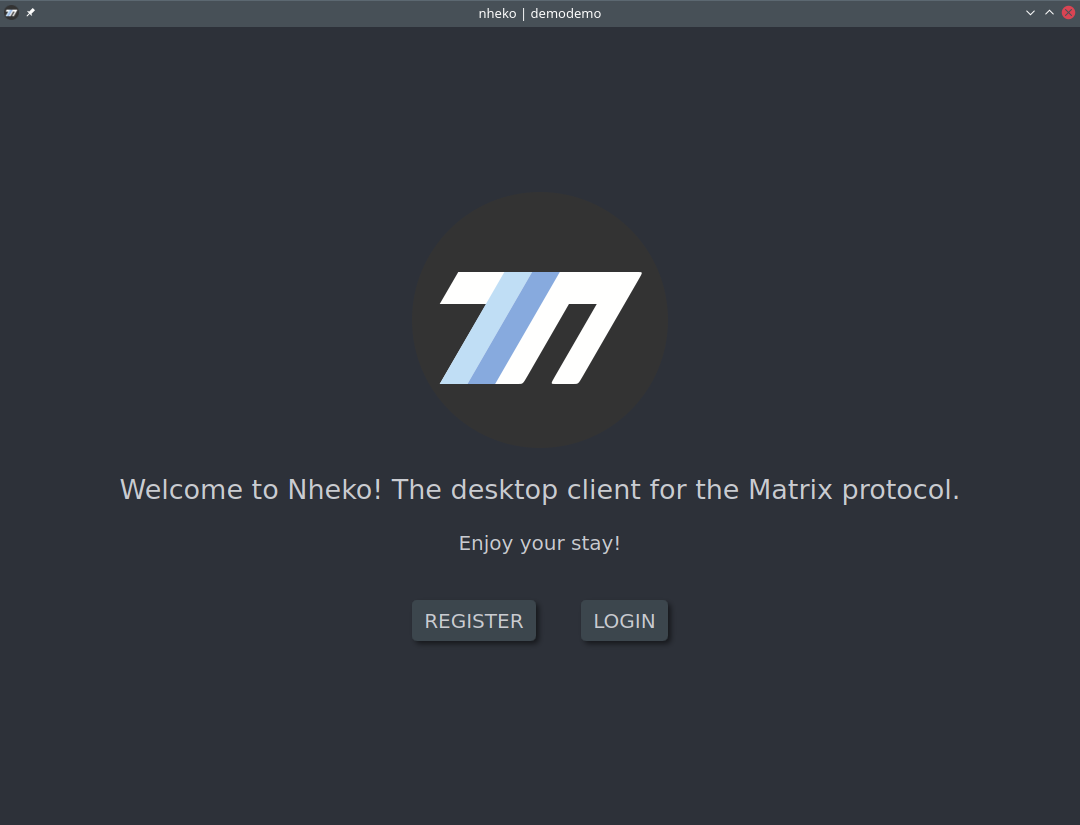Click the "Enjoy your stay!" subtitle

tap(540, 543)
